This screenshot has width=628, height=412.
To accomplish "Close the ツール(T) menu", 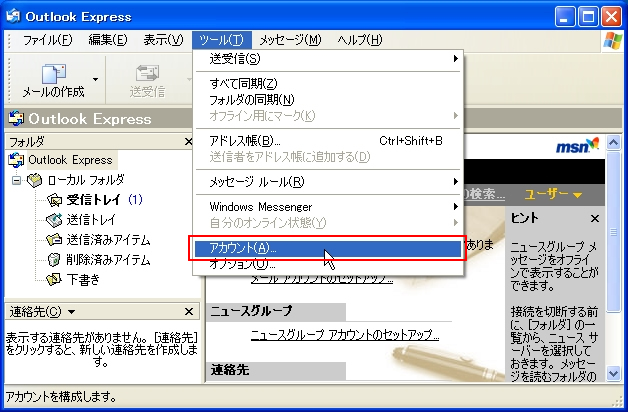I will click(x=221, y=40).
